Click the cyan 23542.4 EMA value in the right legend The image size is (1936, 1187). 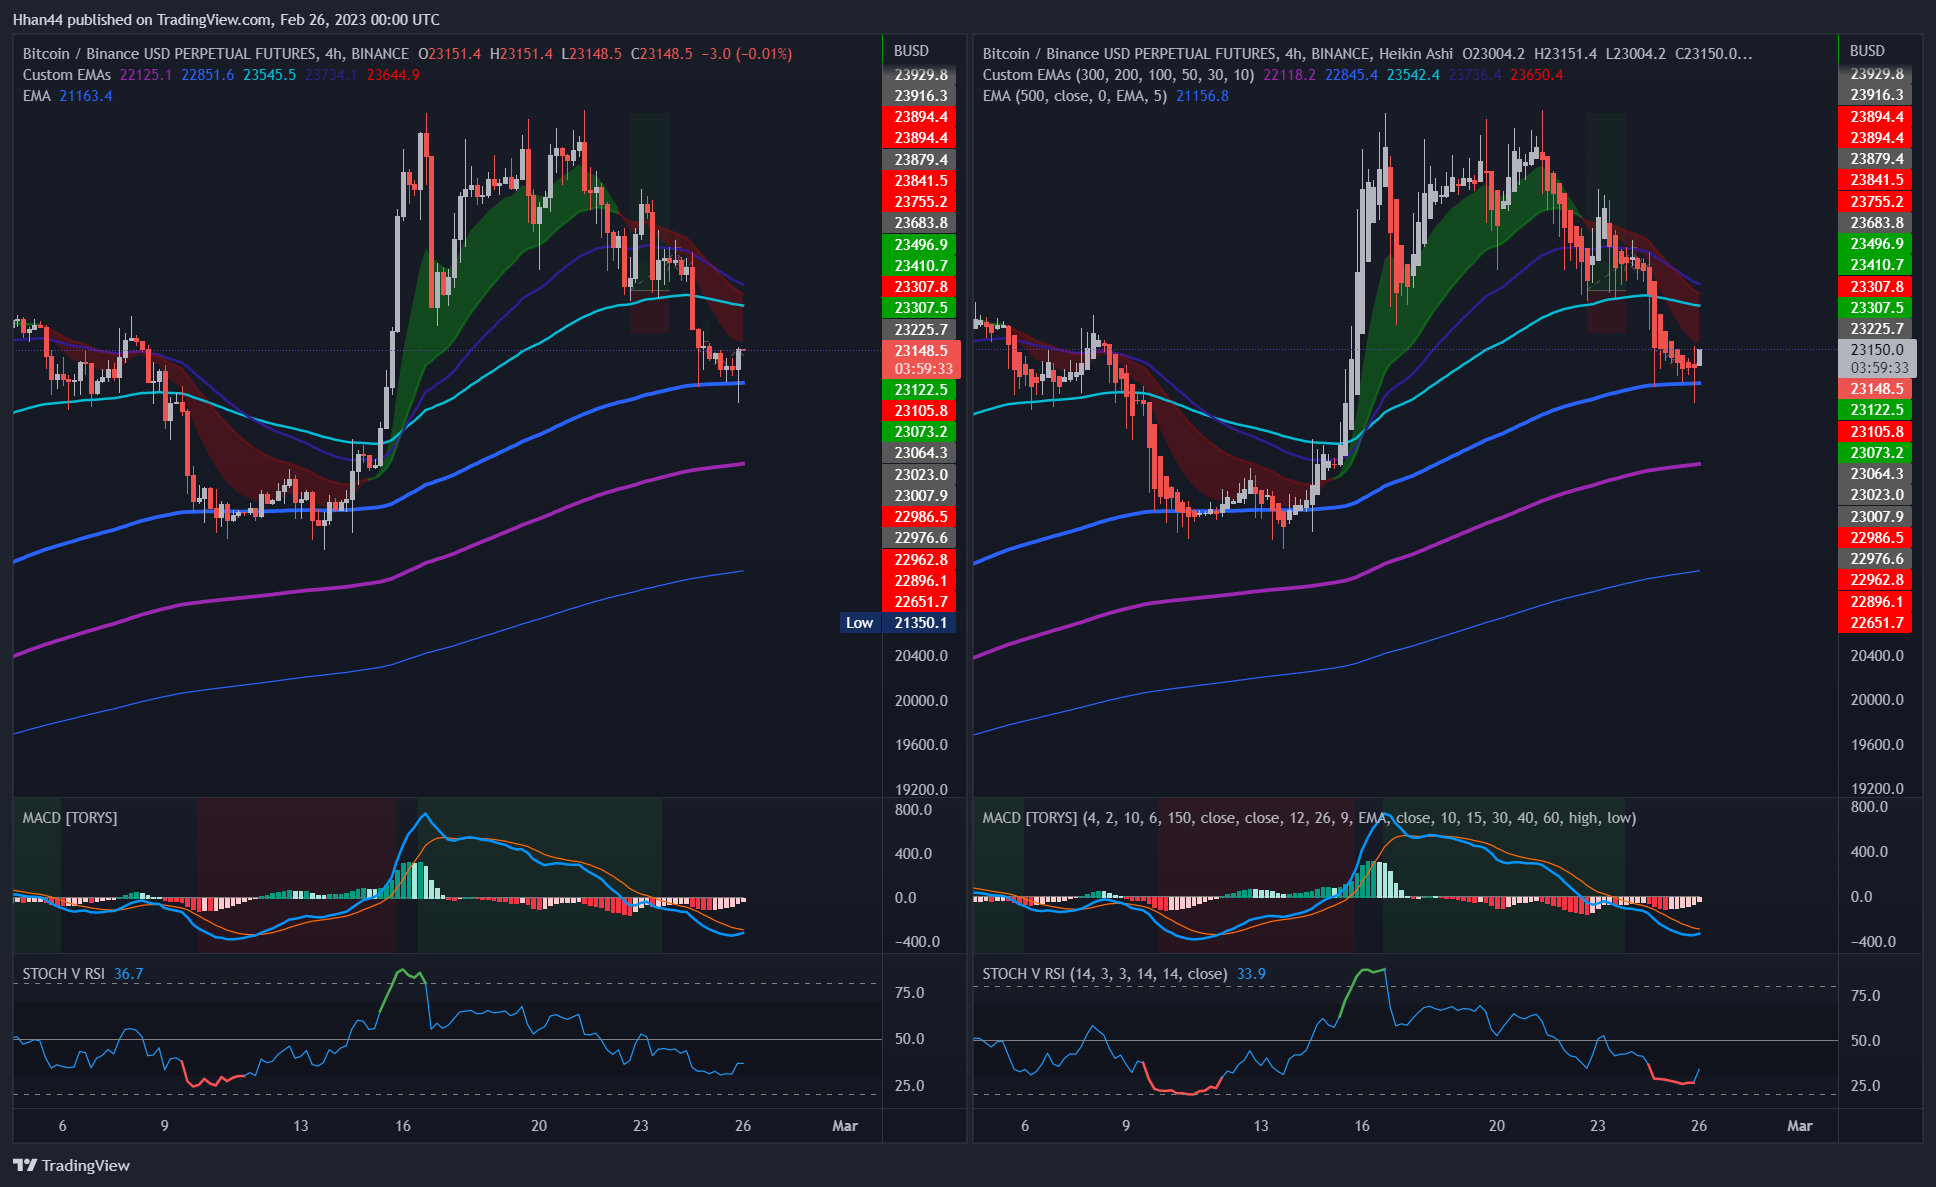[1414, 75]
